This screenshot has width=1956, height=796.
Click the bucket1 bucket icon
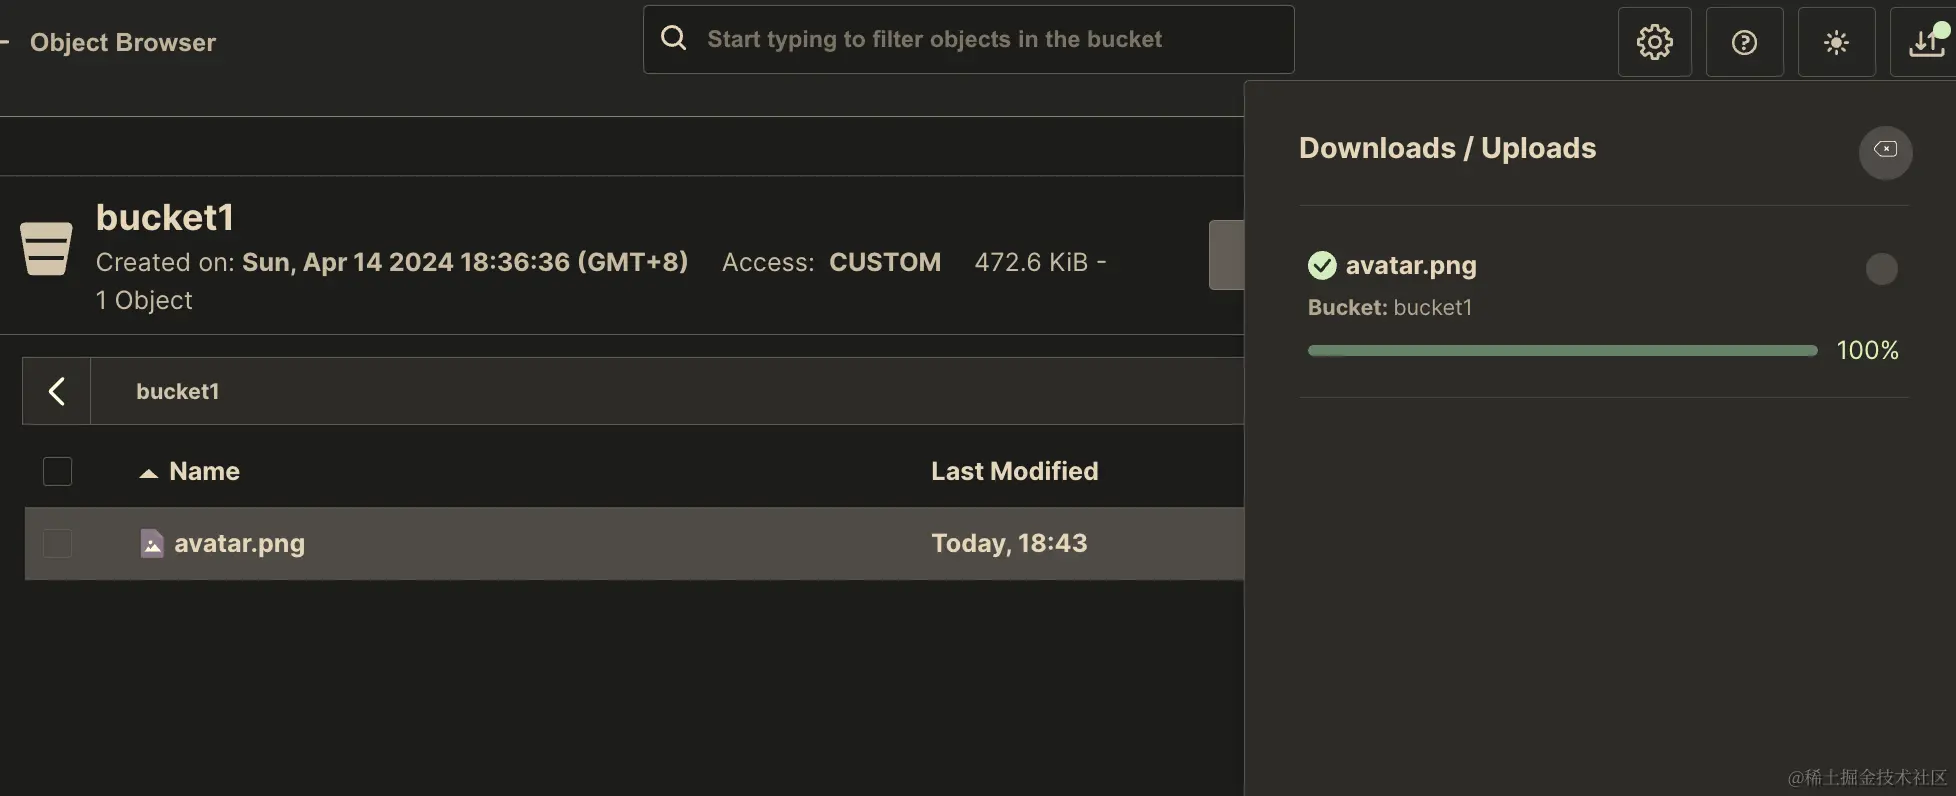(46, 248)
